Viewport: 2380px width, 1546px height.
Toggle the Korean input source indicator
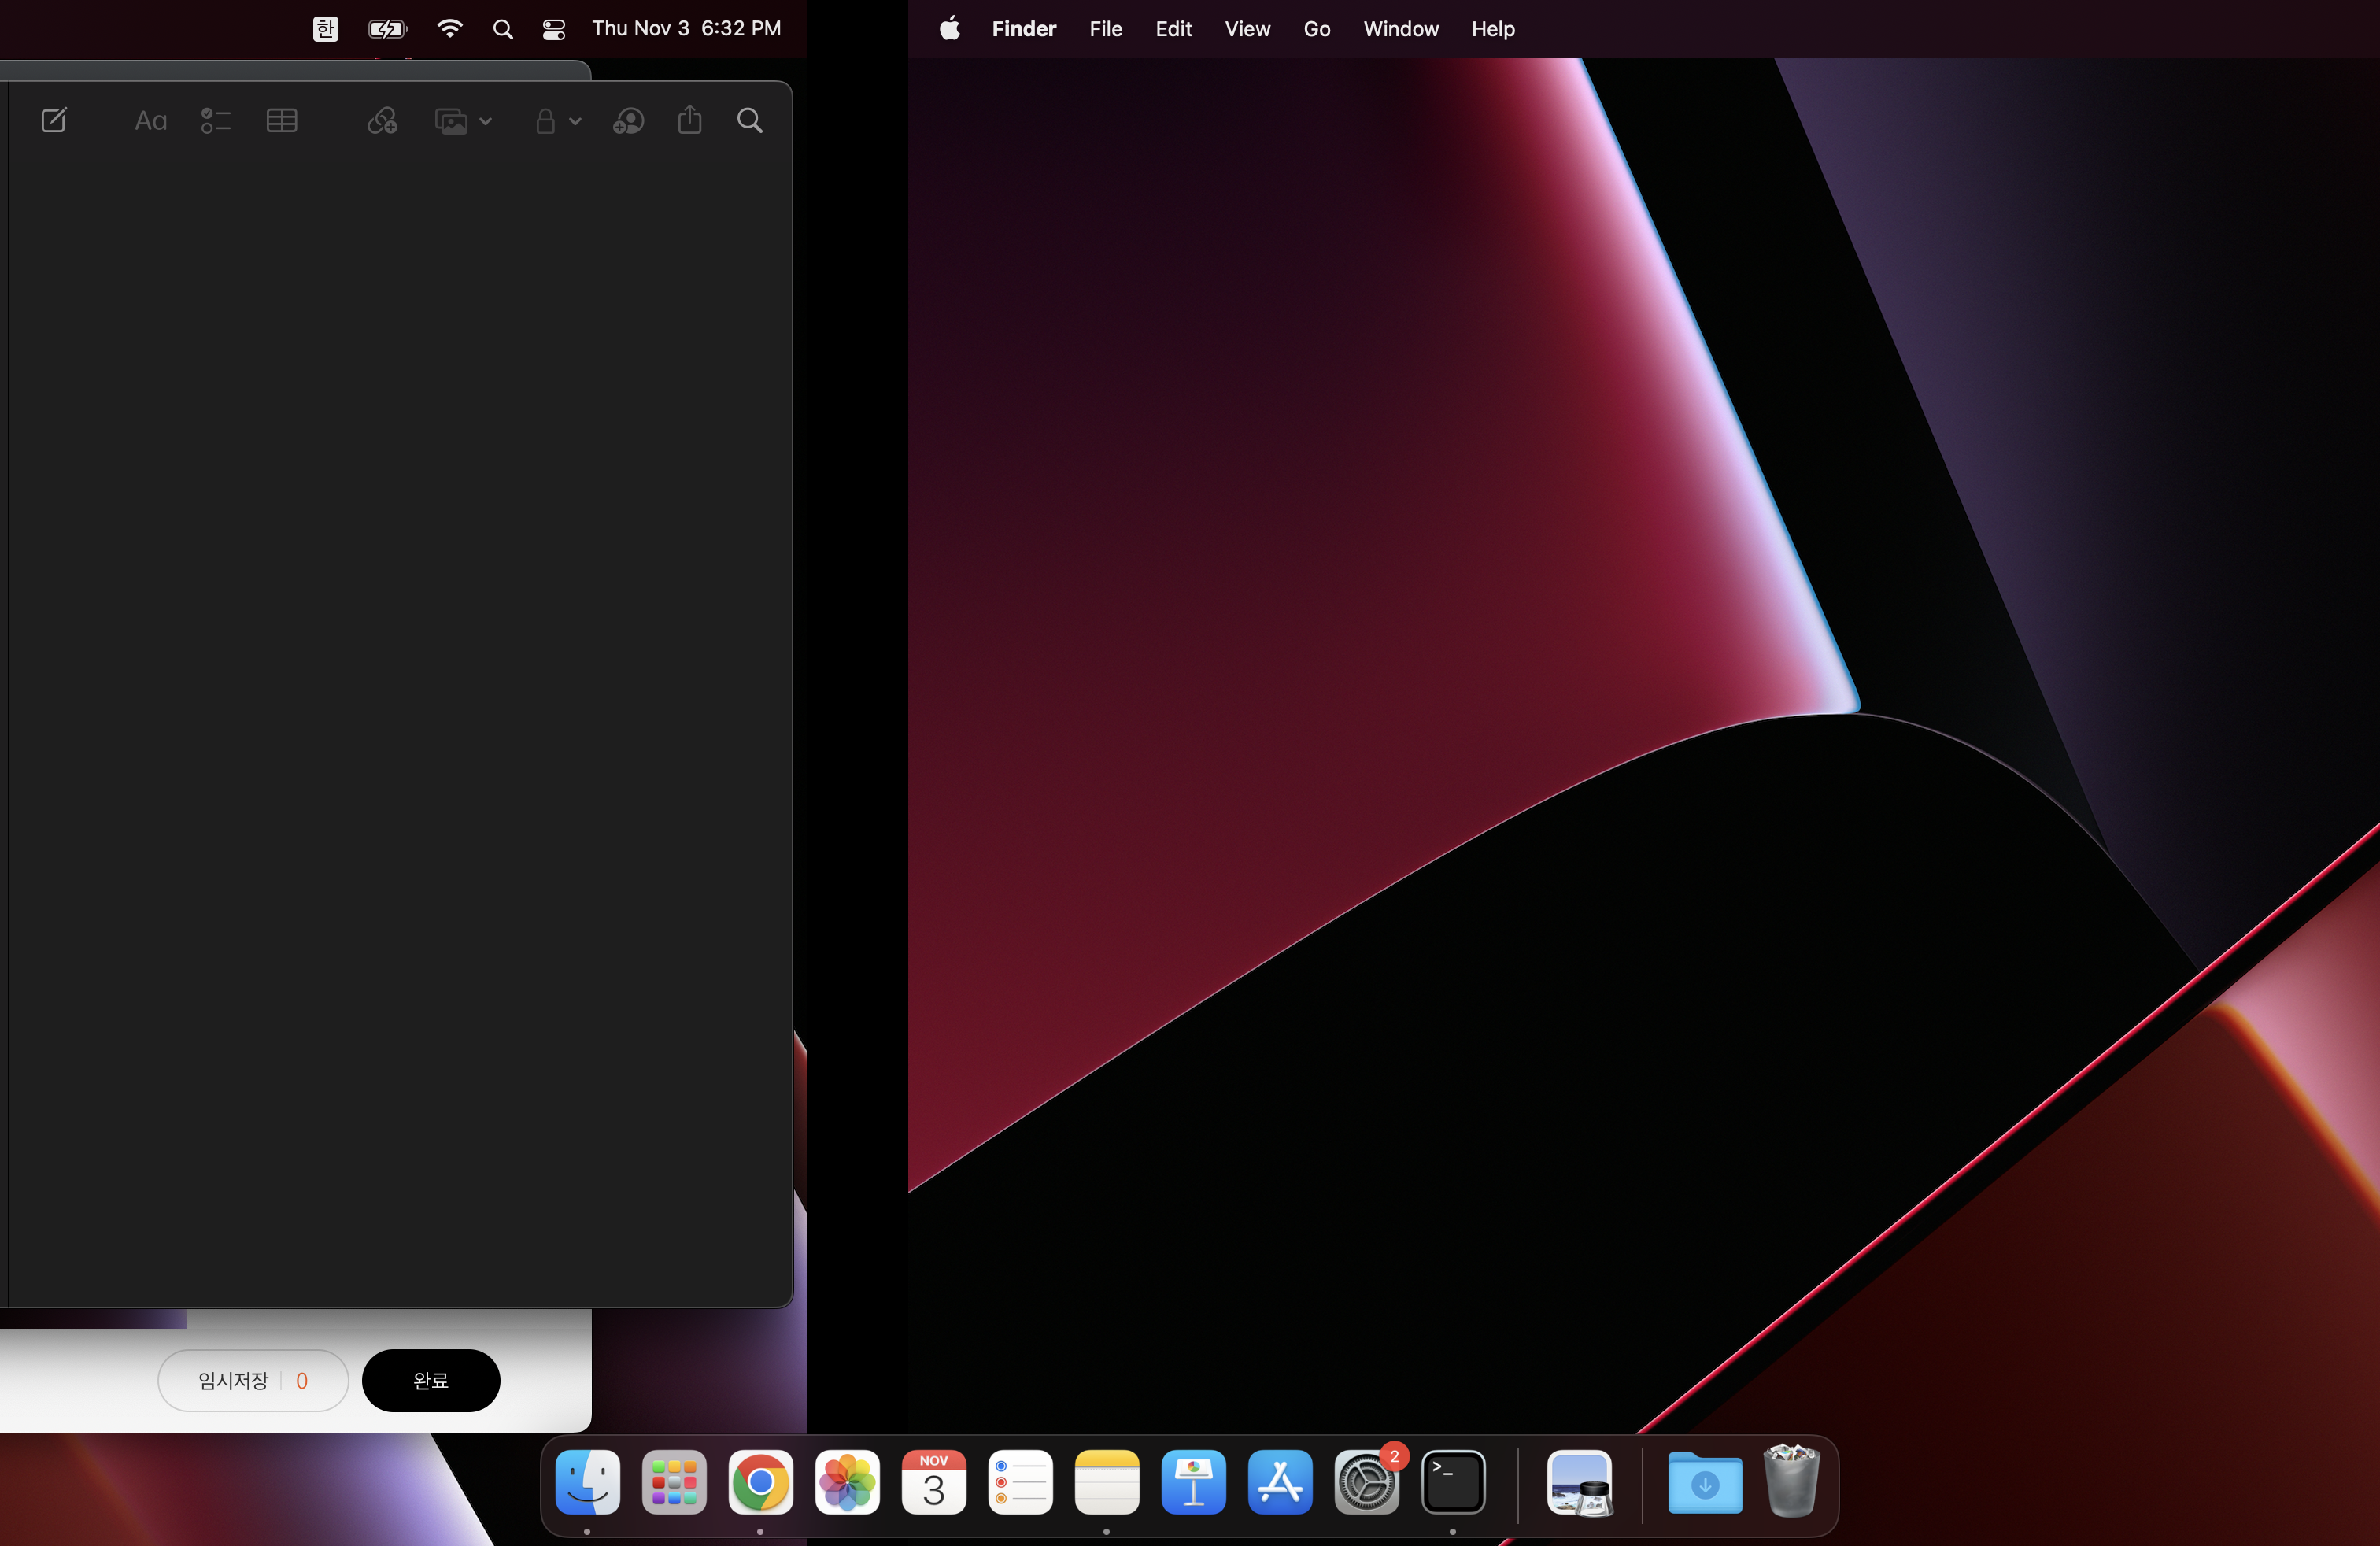(325, 29)
